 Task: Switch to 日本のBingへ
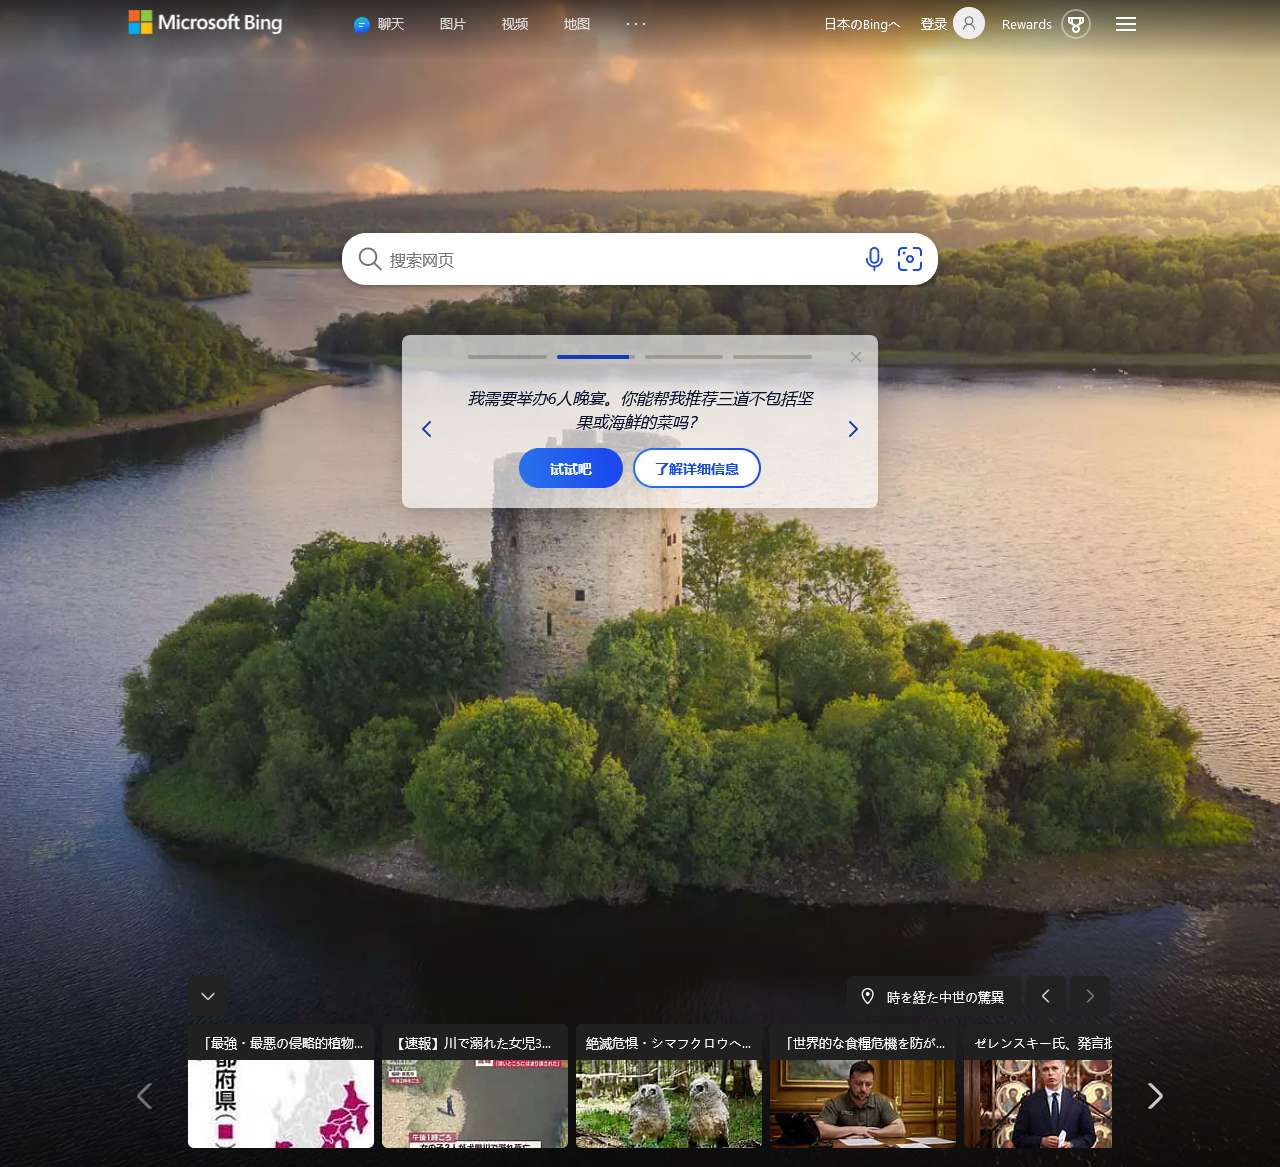coord(862,24)
